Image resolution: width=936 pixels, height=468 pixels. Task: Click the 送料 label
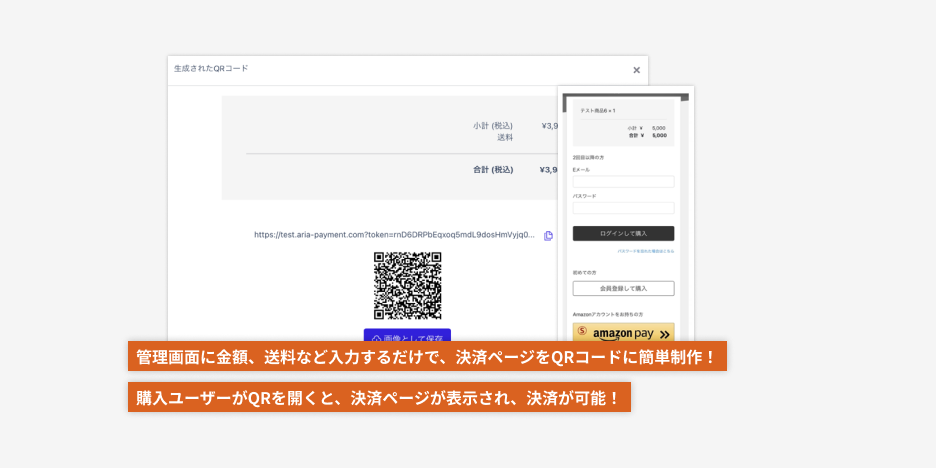(505, 137)
